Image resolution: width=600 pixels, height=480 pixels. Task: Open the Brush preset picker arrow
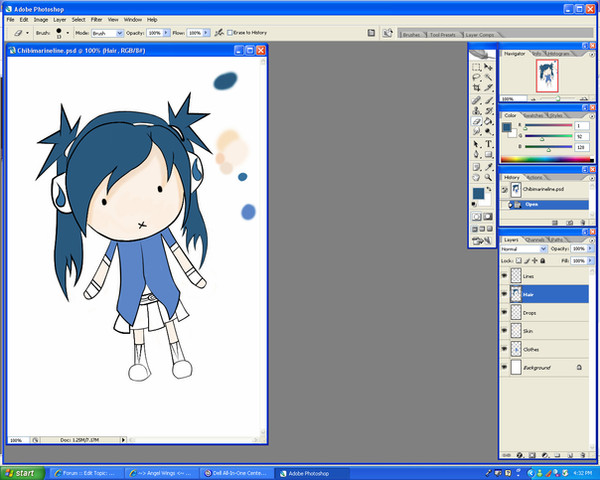click(x=68, y=33)
